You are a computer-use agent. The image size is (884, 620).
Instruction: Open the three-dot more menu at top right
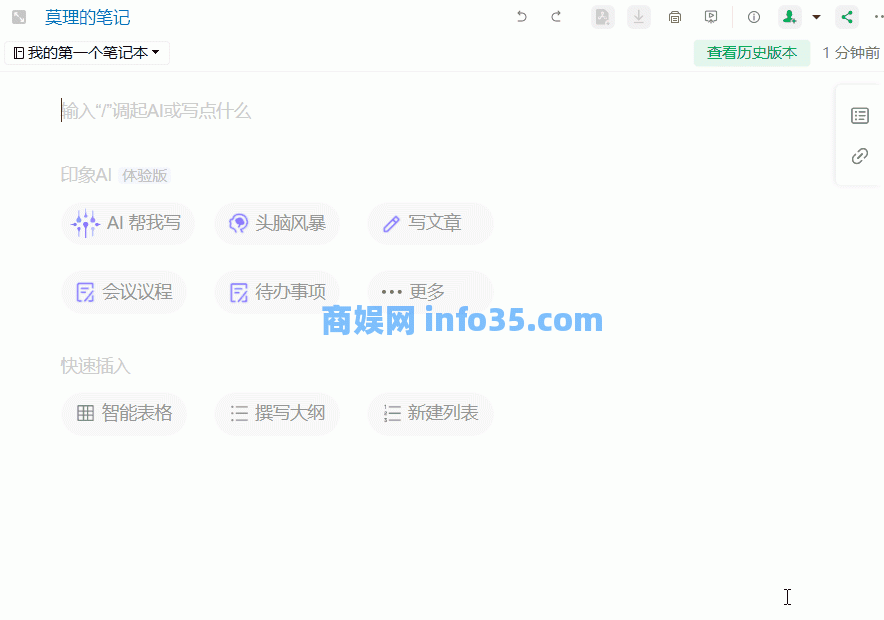click(878, 17)
